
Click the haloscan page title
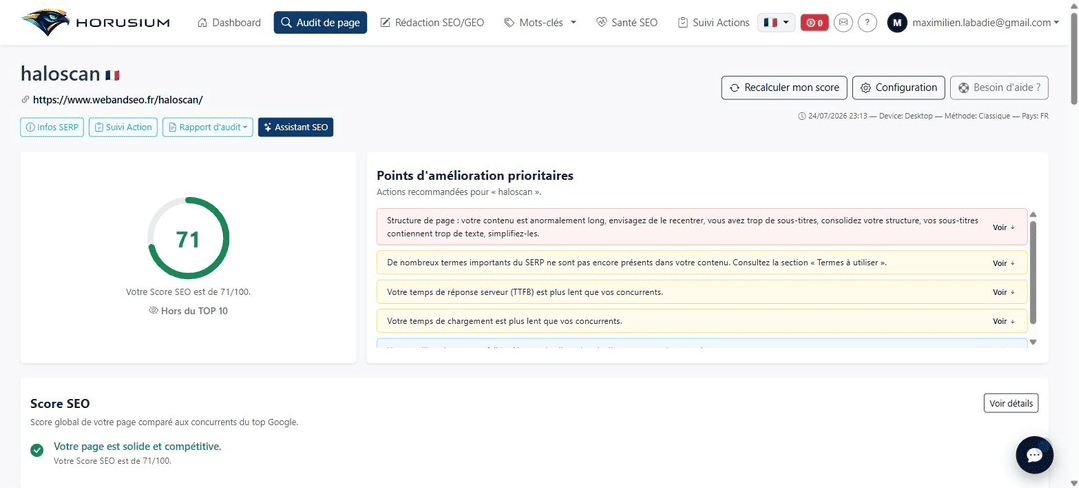click(x=61, y=74)
